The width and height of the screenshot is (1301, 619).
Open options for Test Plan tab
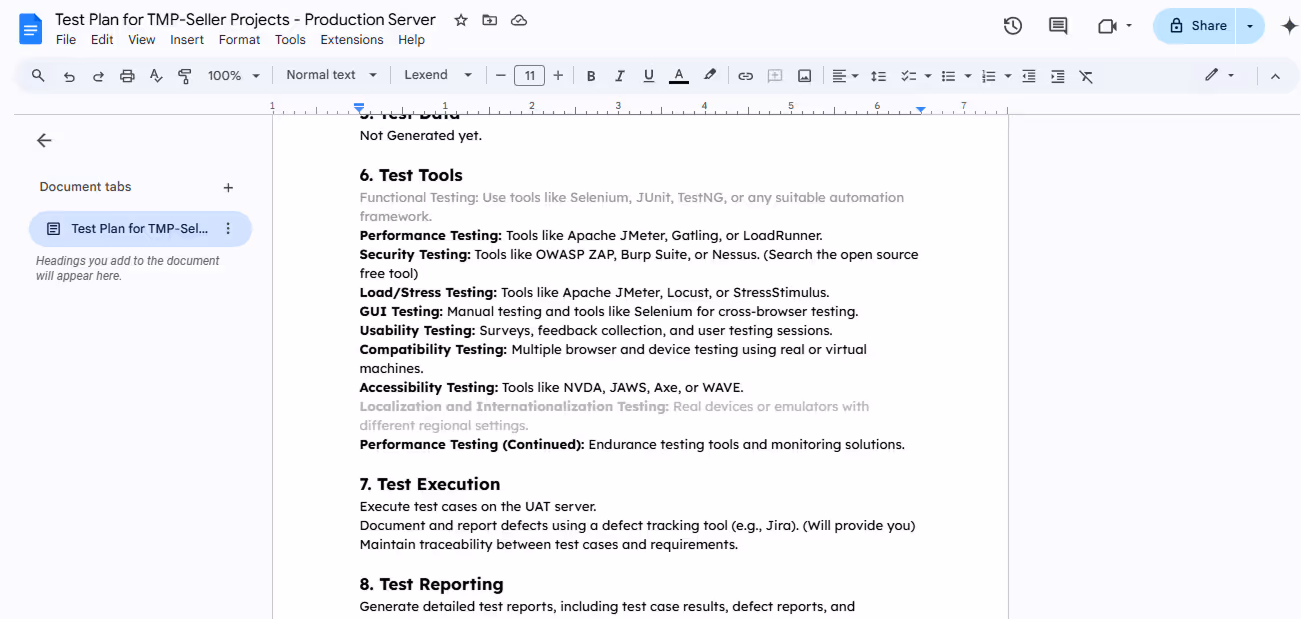[x=228, y=229]
